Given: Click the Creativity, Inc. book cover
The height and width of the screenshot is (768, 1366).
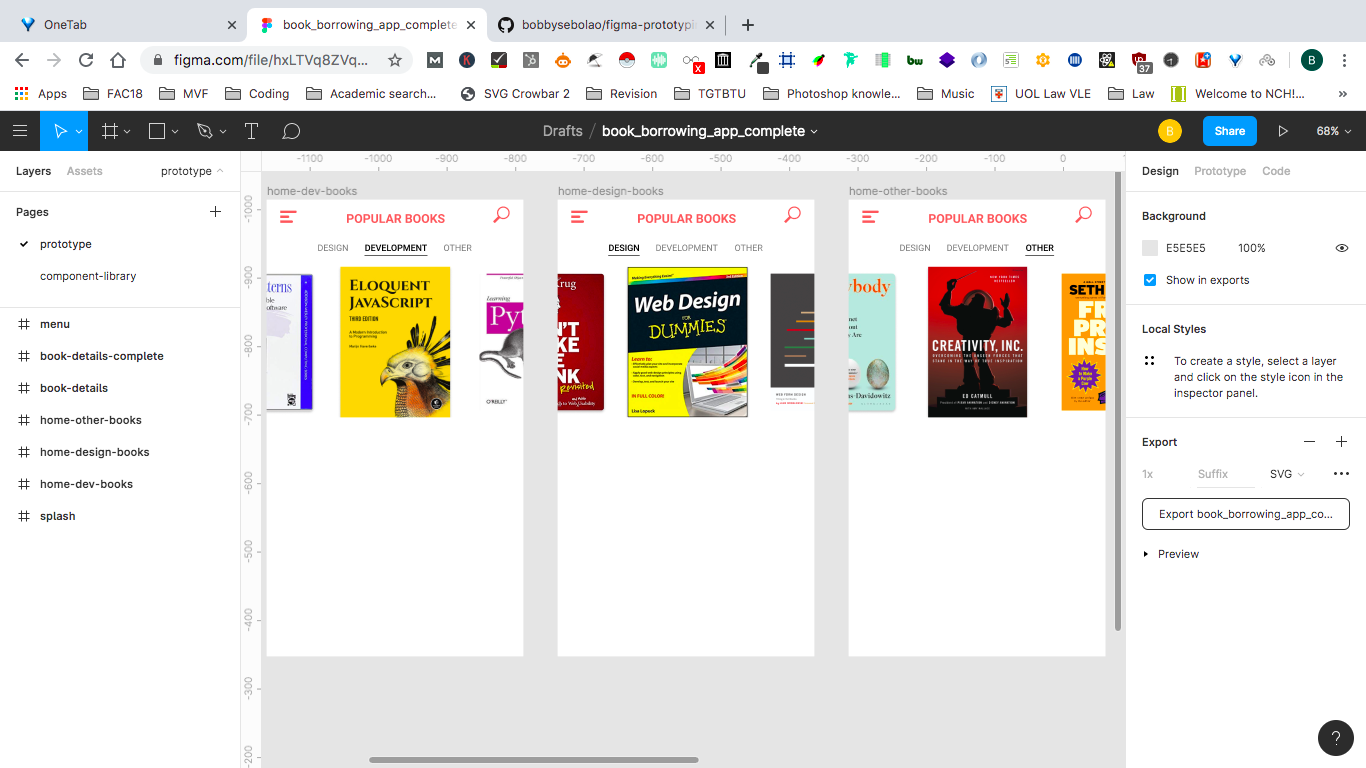Looking at the screenshot, I should (x=977, y=342).
